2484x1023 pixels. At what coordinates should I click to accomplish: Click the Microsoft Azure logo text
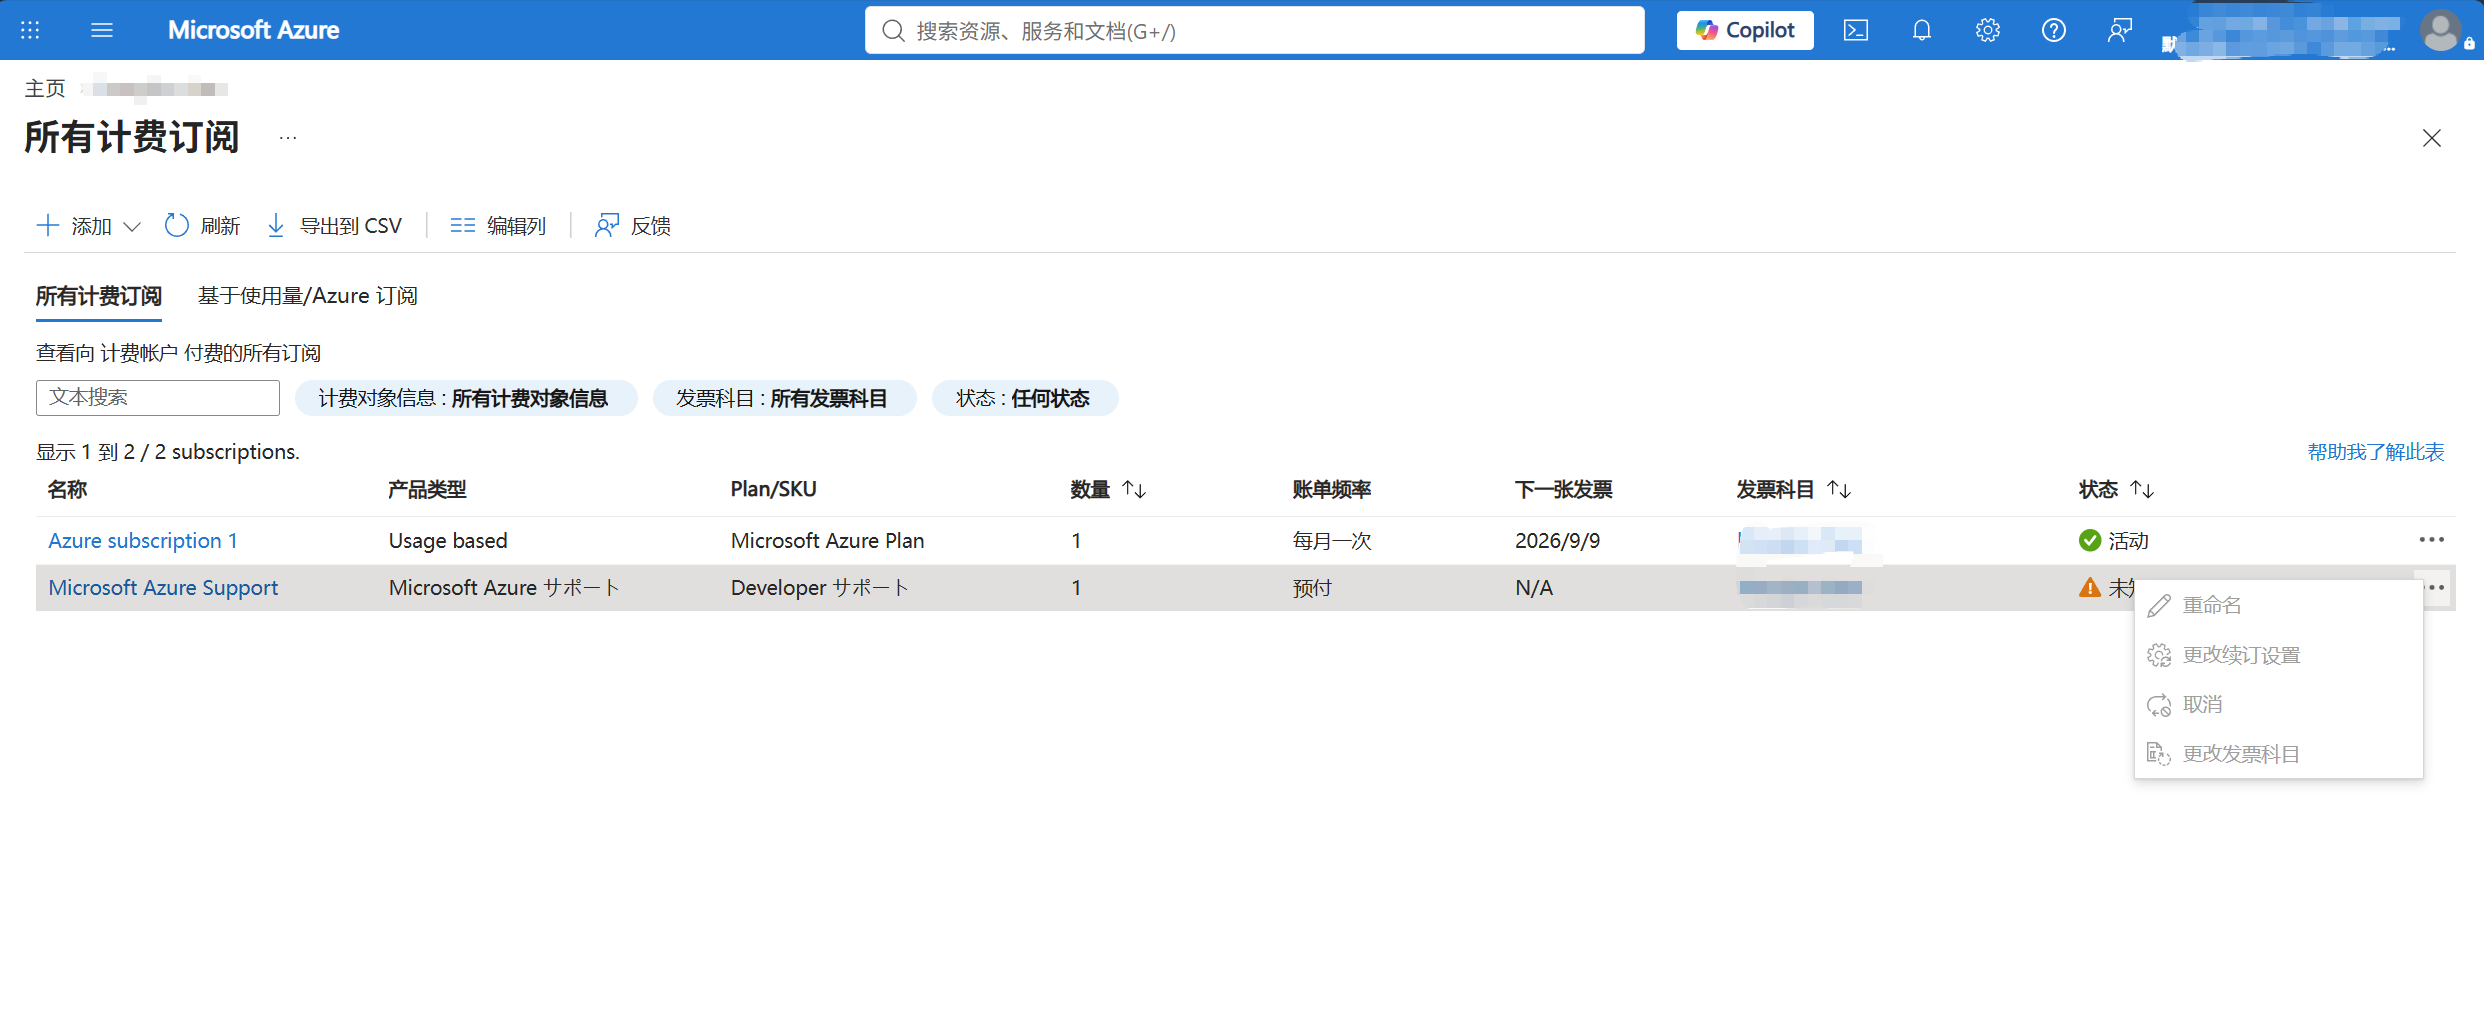(x=253, y=30)
